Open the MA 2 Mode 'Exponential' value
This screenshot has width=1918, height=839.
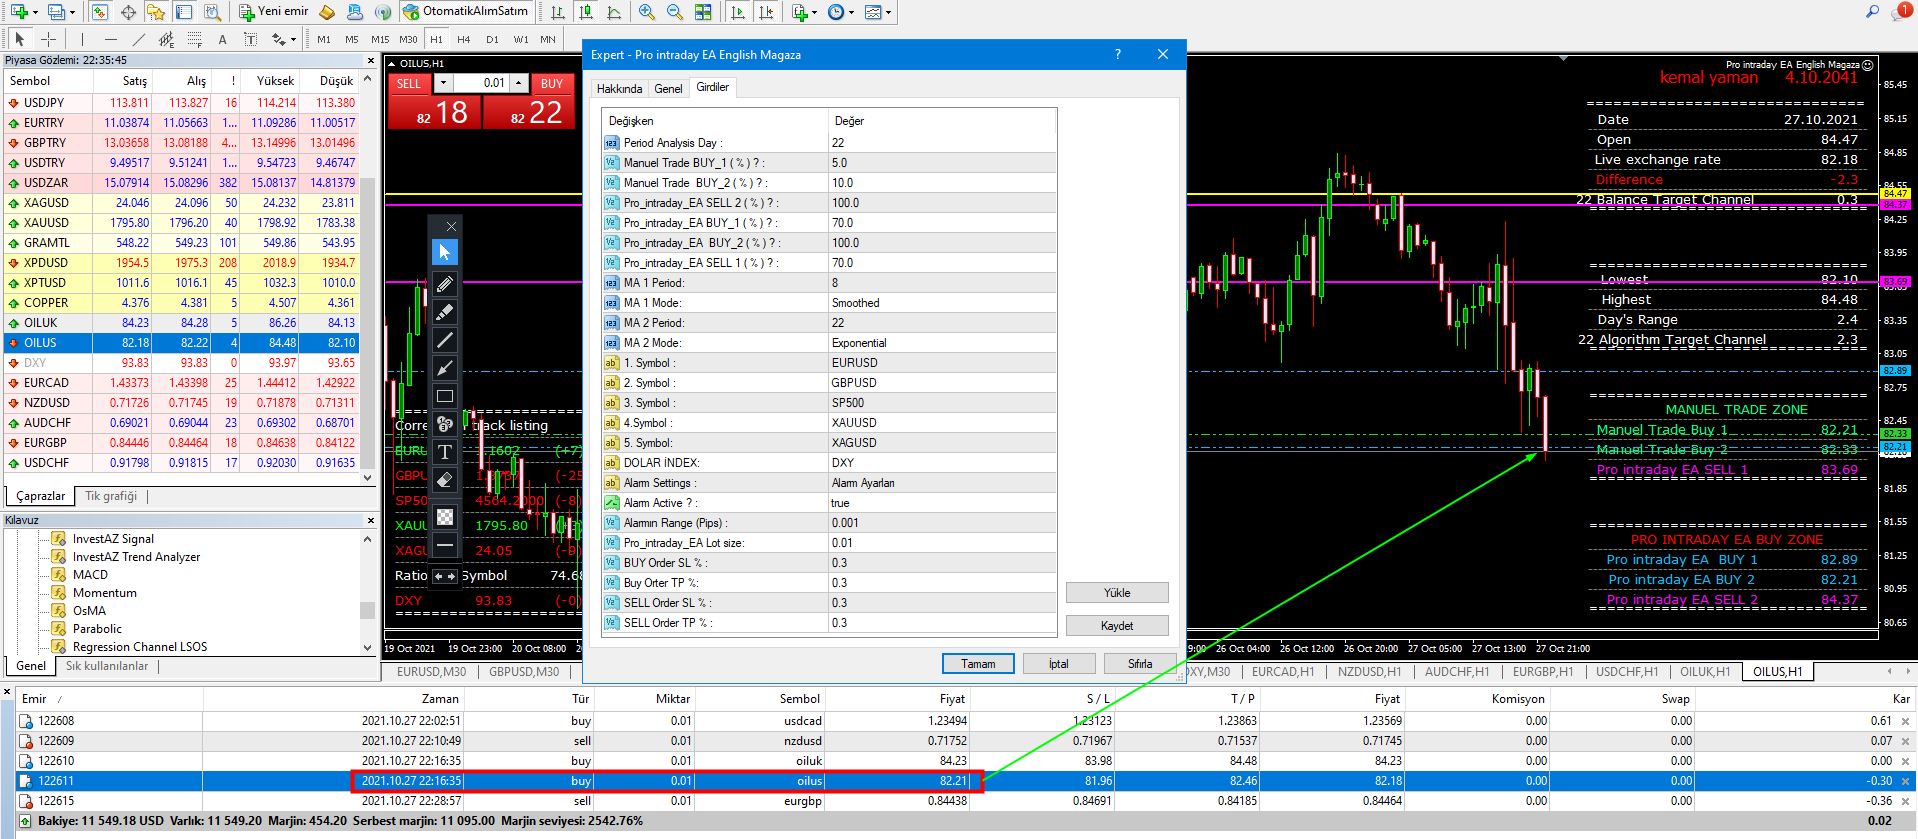point(942,343)
